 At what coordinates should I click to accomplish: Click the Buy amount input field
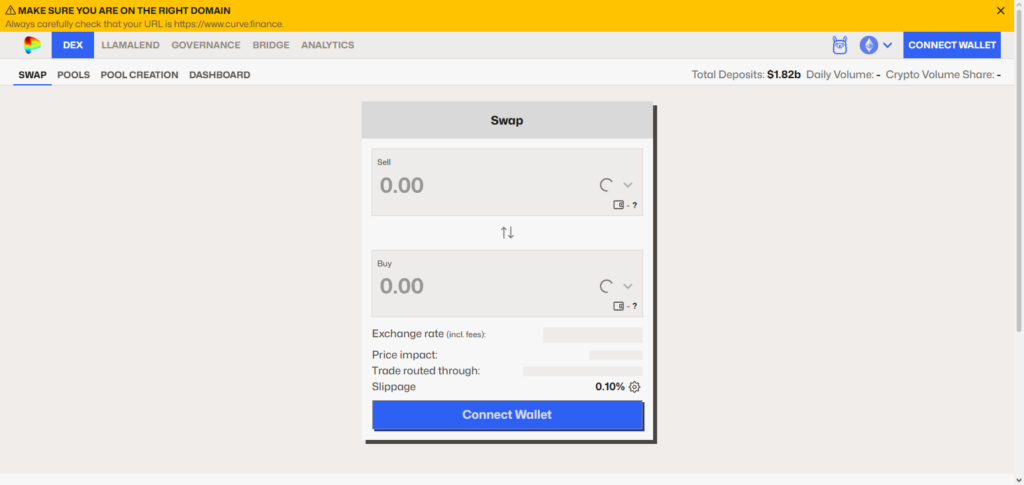[x=483, y=286]
